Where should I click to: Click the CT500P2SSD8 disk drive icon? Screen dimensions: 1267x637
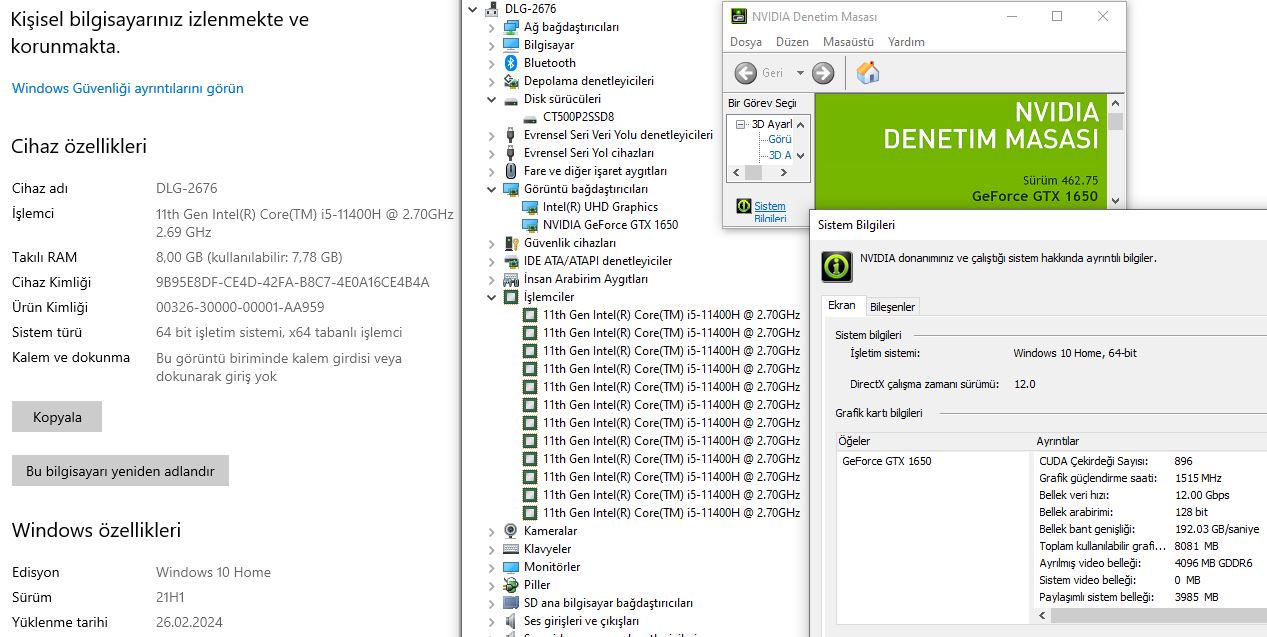[x=530, y=117]
